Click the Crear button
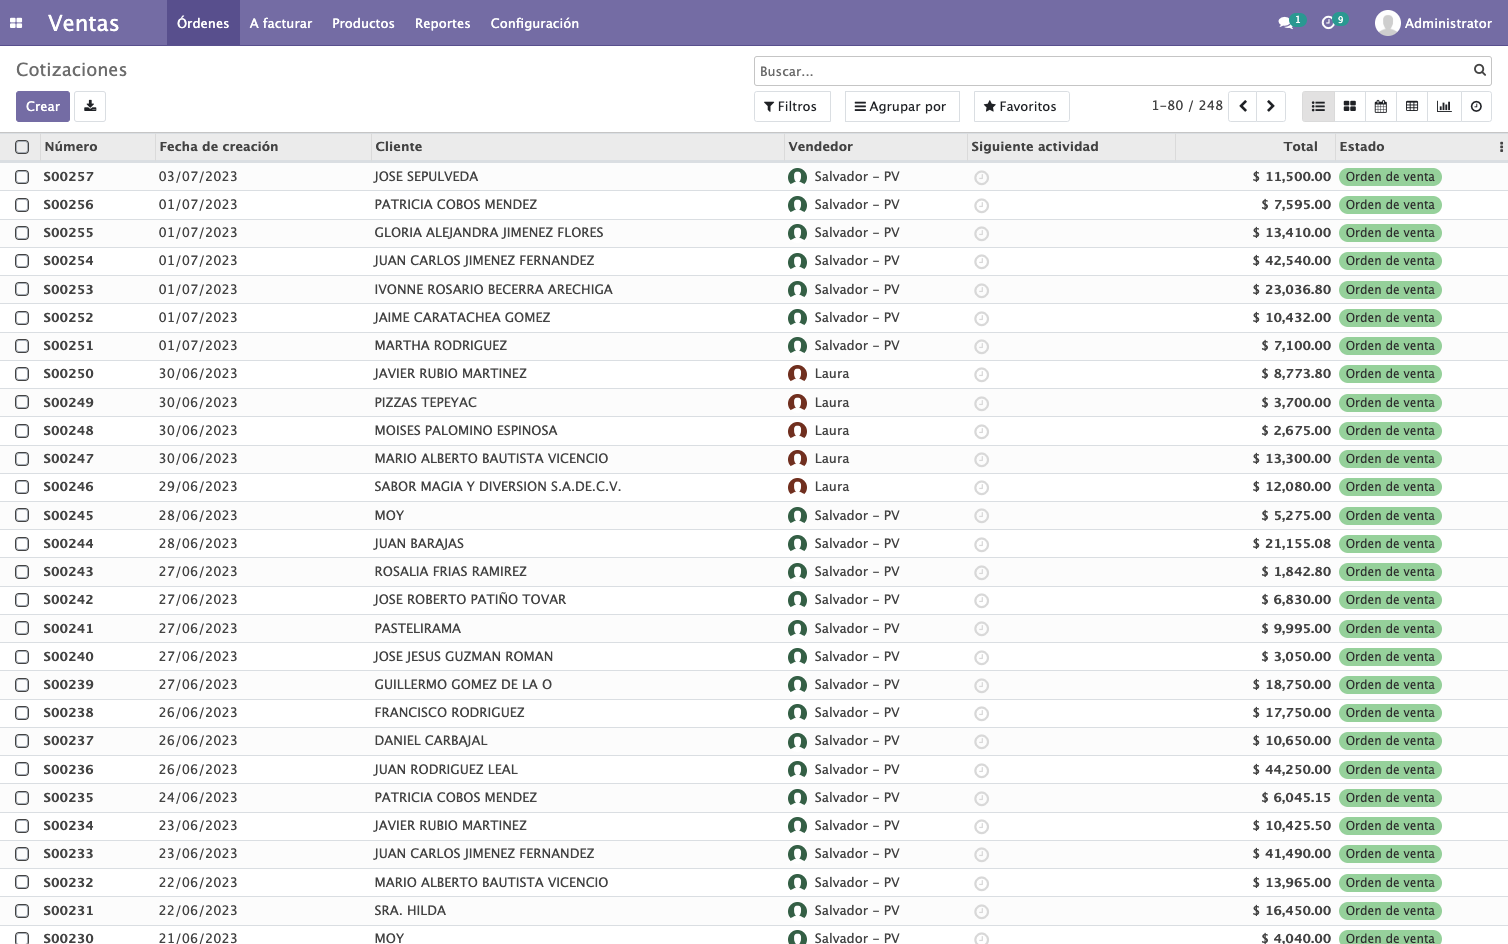The image size is (1508, 944). (43, 106)
